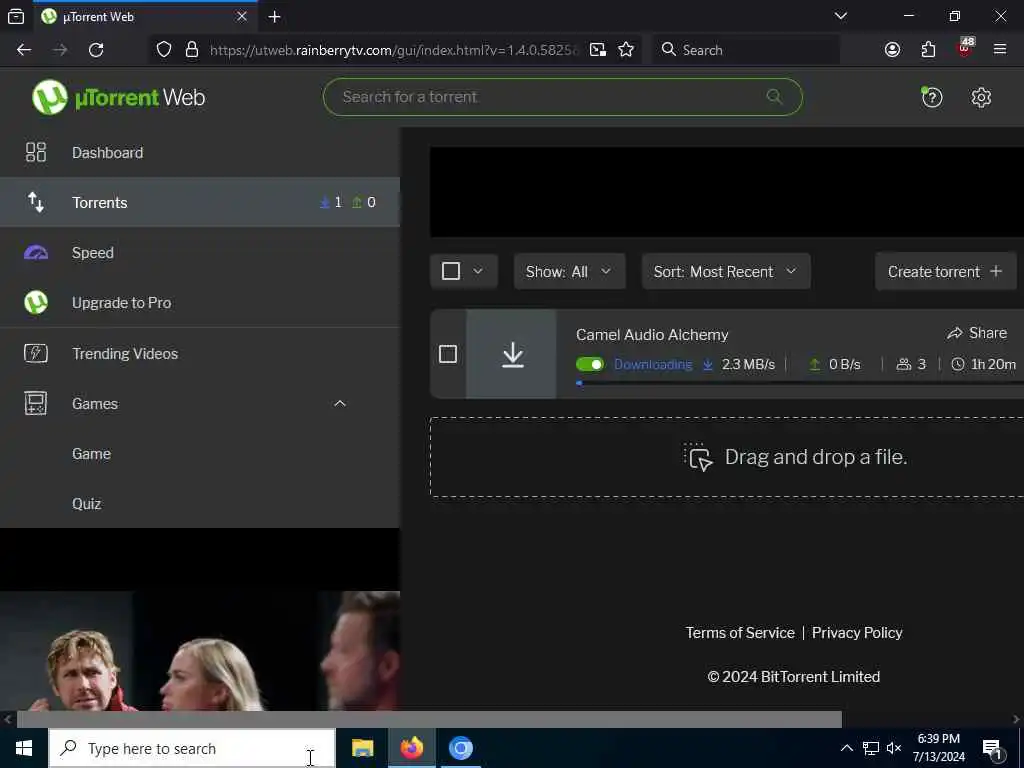Click the Camel Audio Alchemy torrent name
1024x768 pixels.
click(x=652, y=334)
